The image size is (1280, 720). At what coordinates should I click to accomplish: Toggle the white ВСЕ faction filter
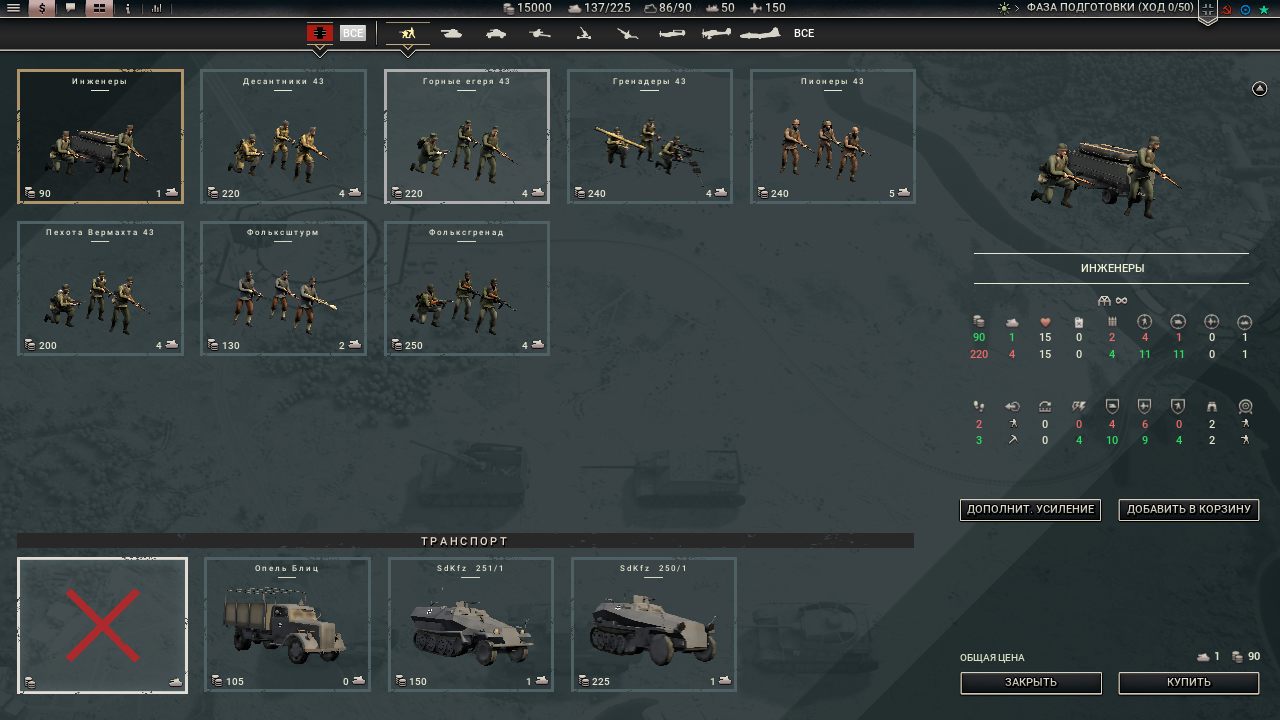[353, 33]
